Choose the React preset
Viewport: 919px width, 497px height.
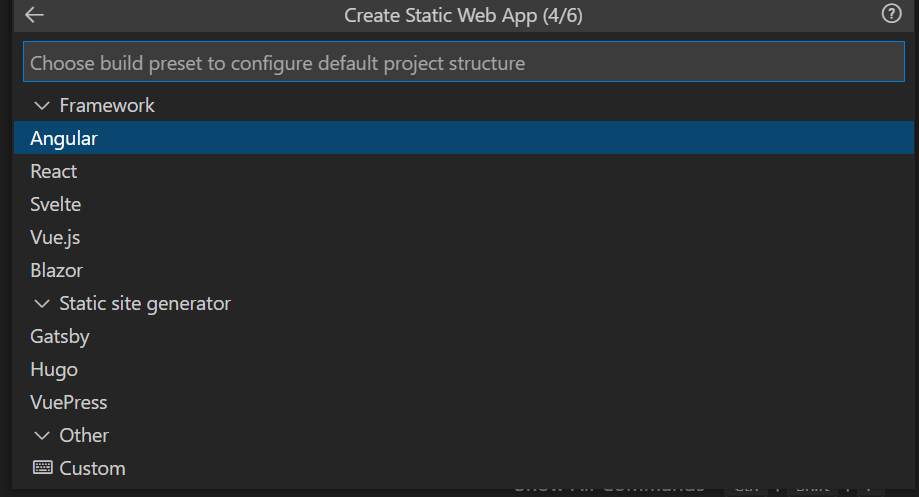tap(54, 171)
